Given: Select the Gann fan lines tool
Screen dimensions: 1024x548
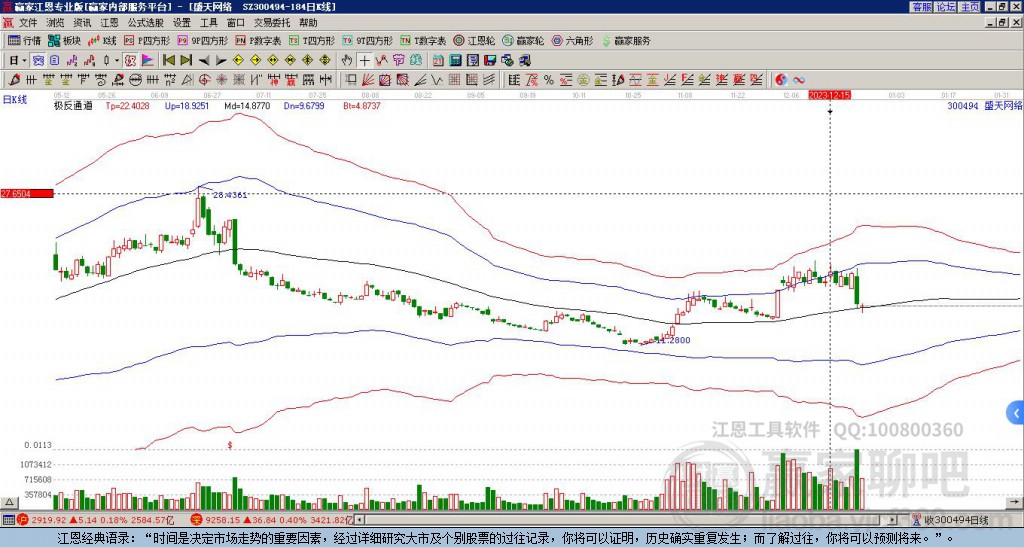Looking at the screenshot, I should (368, 80).
